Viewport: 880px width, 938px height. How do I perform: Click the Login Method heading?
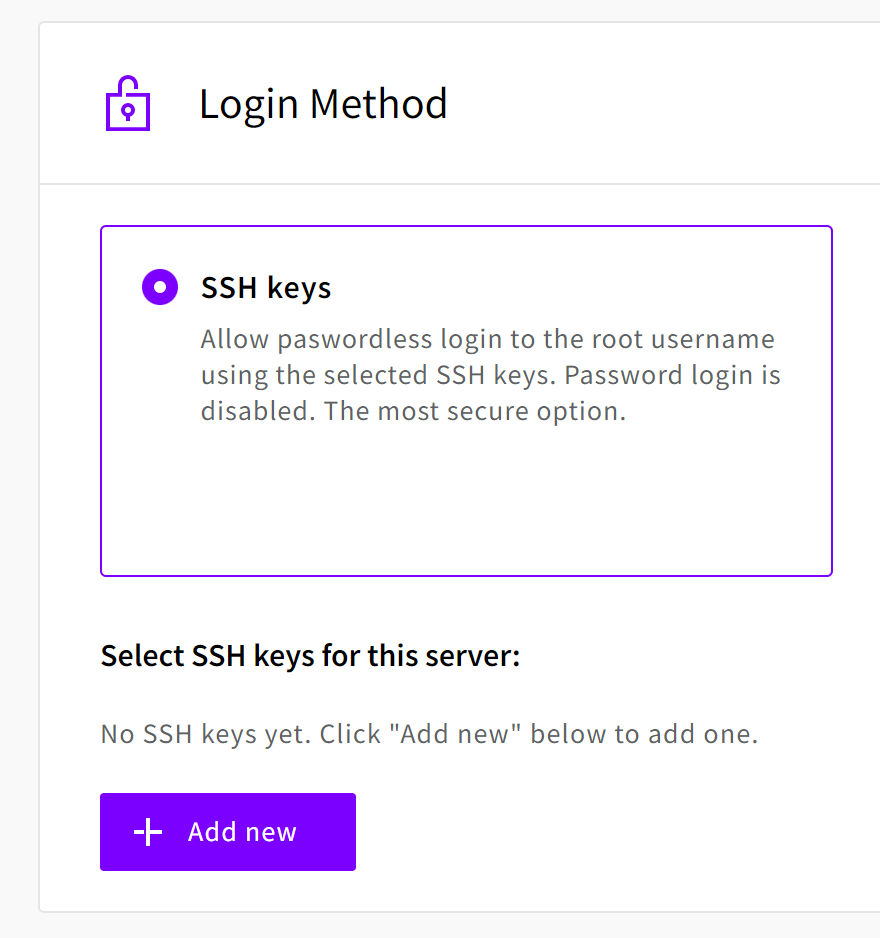(323, 105)
